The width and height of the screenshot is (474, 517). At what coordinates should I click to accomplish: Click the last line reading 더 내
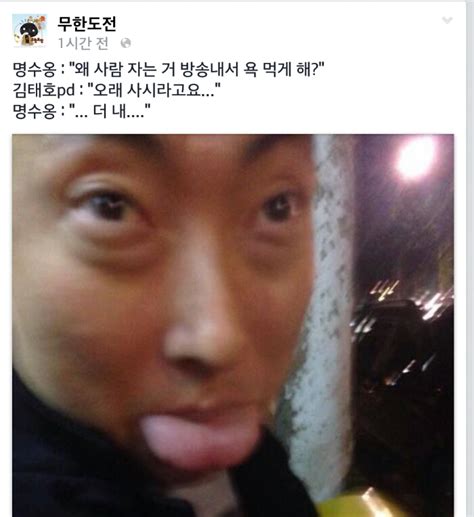point(82,111)
